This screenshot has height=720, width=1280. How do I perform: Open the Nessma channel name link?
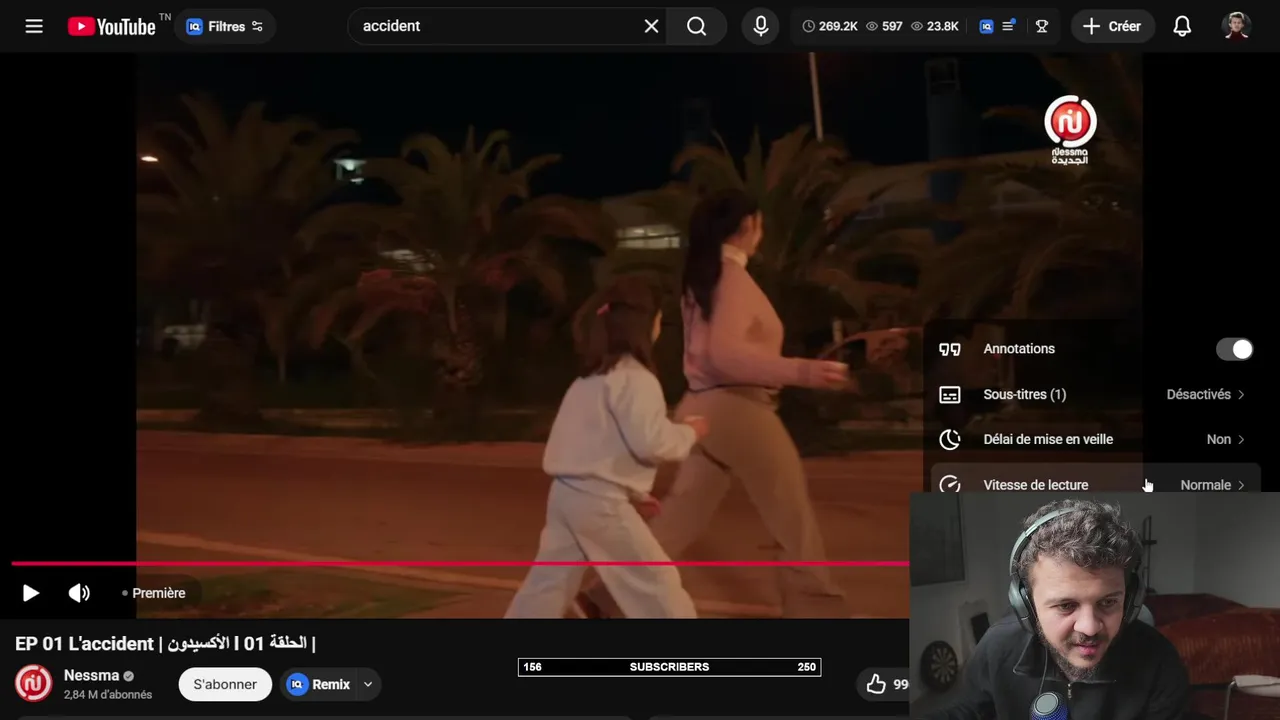(91, 675)
